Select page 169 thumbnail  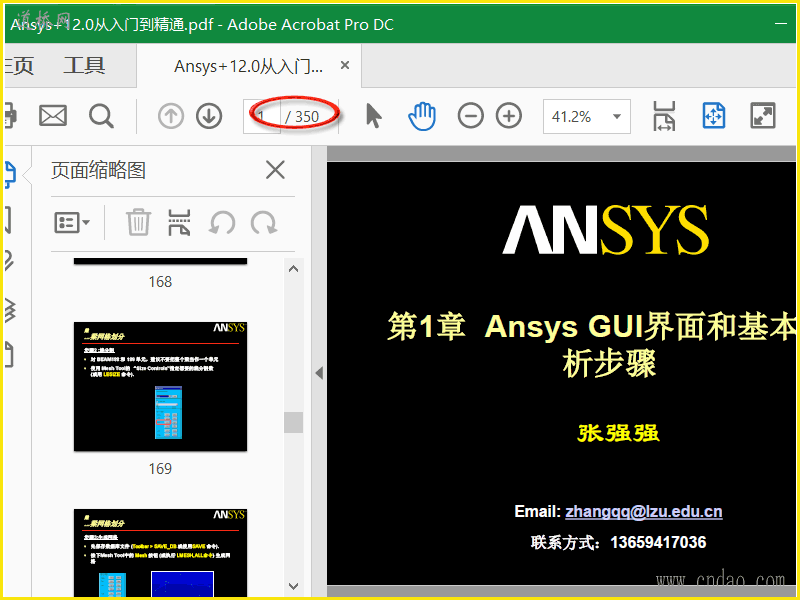point(160,387)
